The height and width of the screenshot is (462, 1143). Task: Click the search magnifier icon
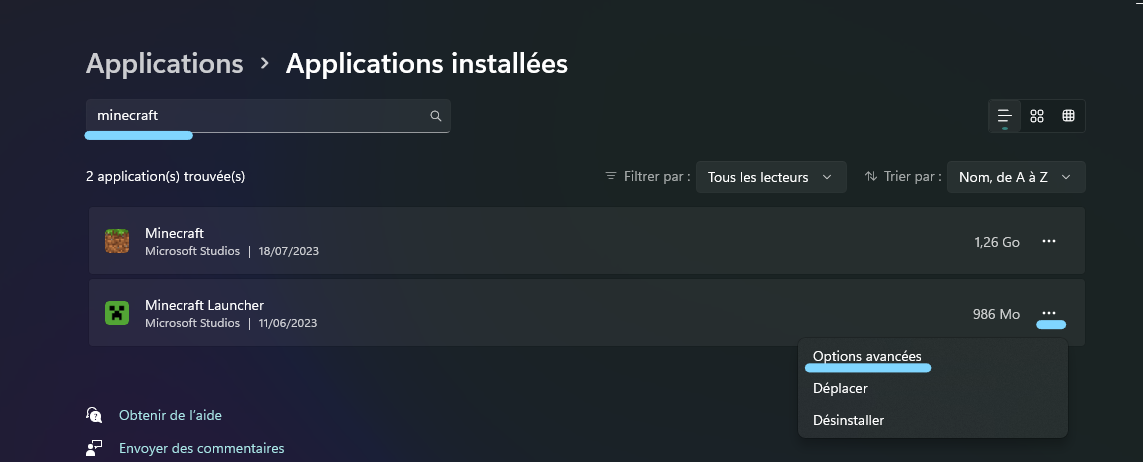435,116
